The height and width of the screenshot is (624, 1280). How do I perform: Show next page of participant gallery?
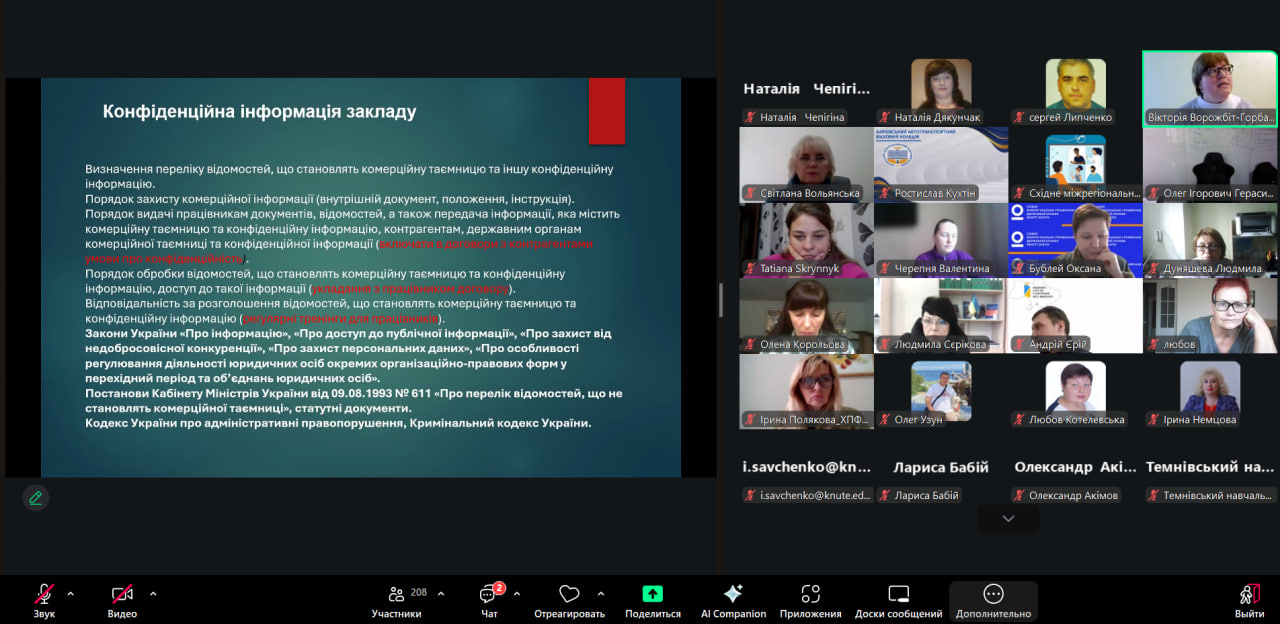point(1008,518)
